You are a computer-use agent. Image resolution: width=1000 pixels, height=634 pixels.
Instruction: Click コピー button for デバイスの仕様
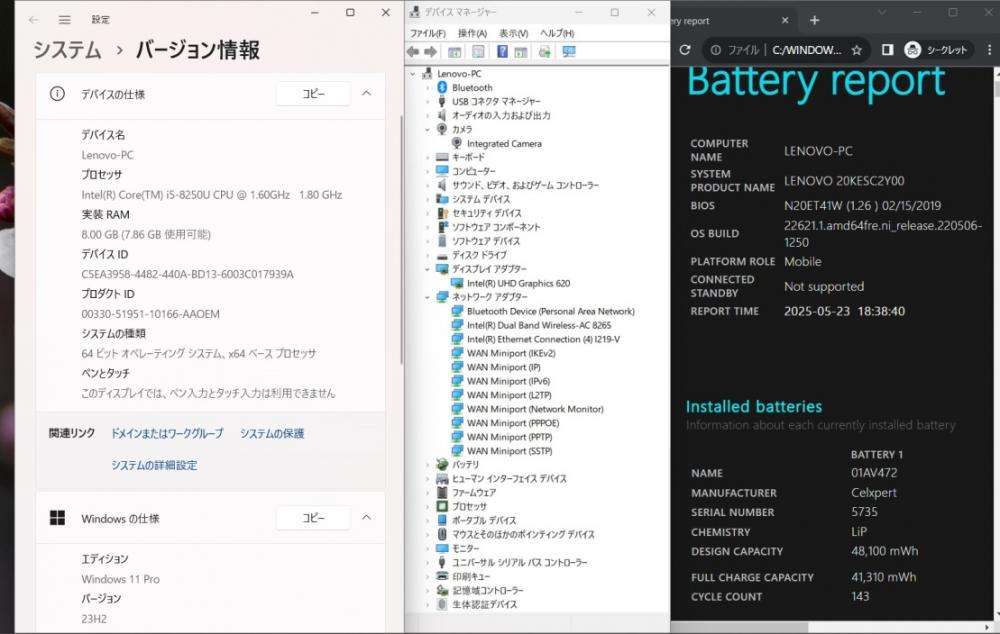coord(313,94)
